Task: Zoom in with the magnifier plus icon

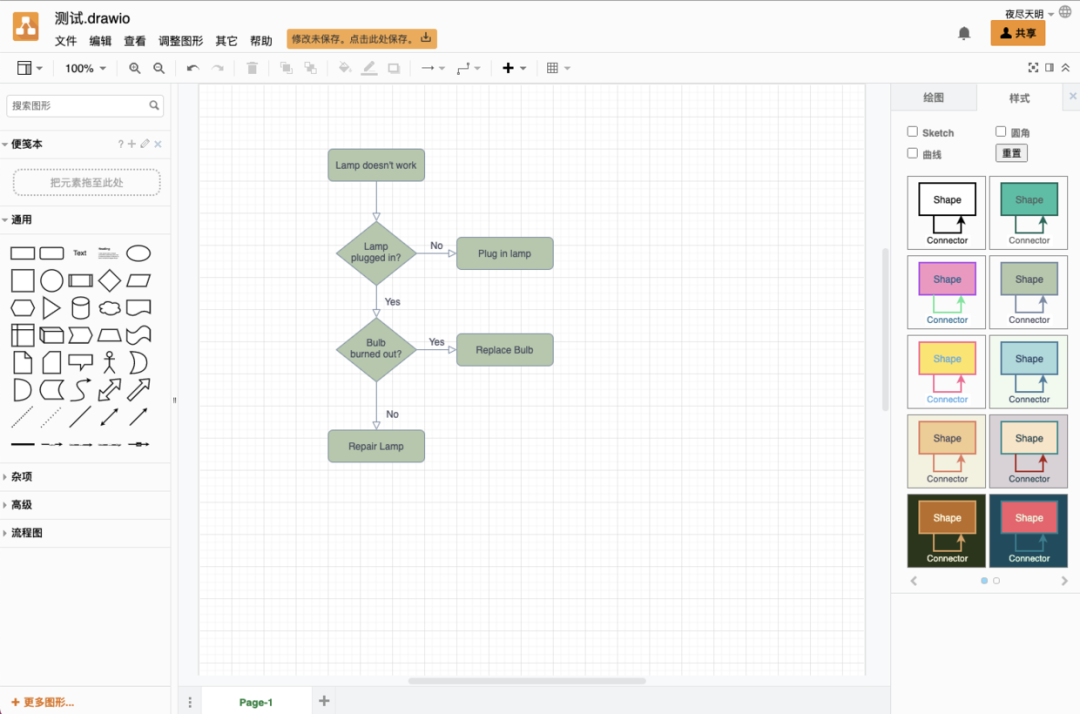Action: pos(135,68)
